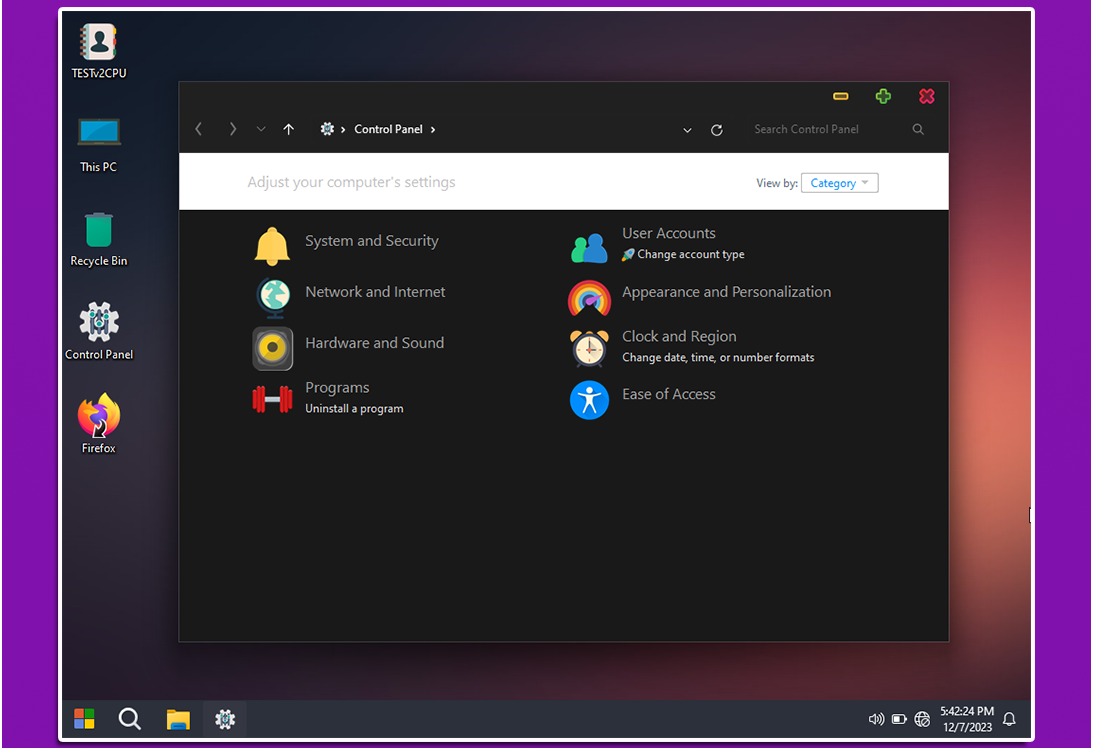Click the System and Security bell icon
Image resolution: width=1099 pixels, height=748 pixels.
pos(272,246)
